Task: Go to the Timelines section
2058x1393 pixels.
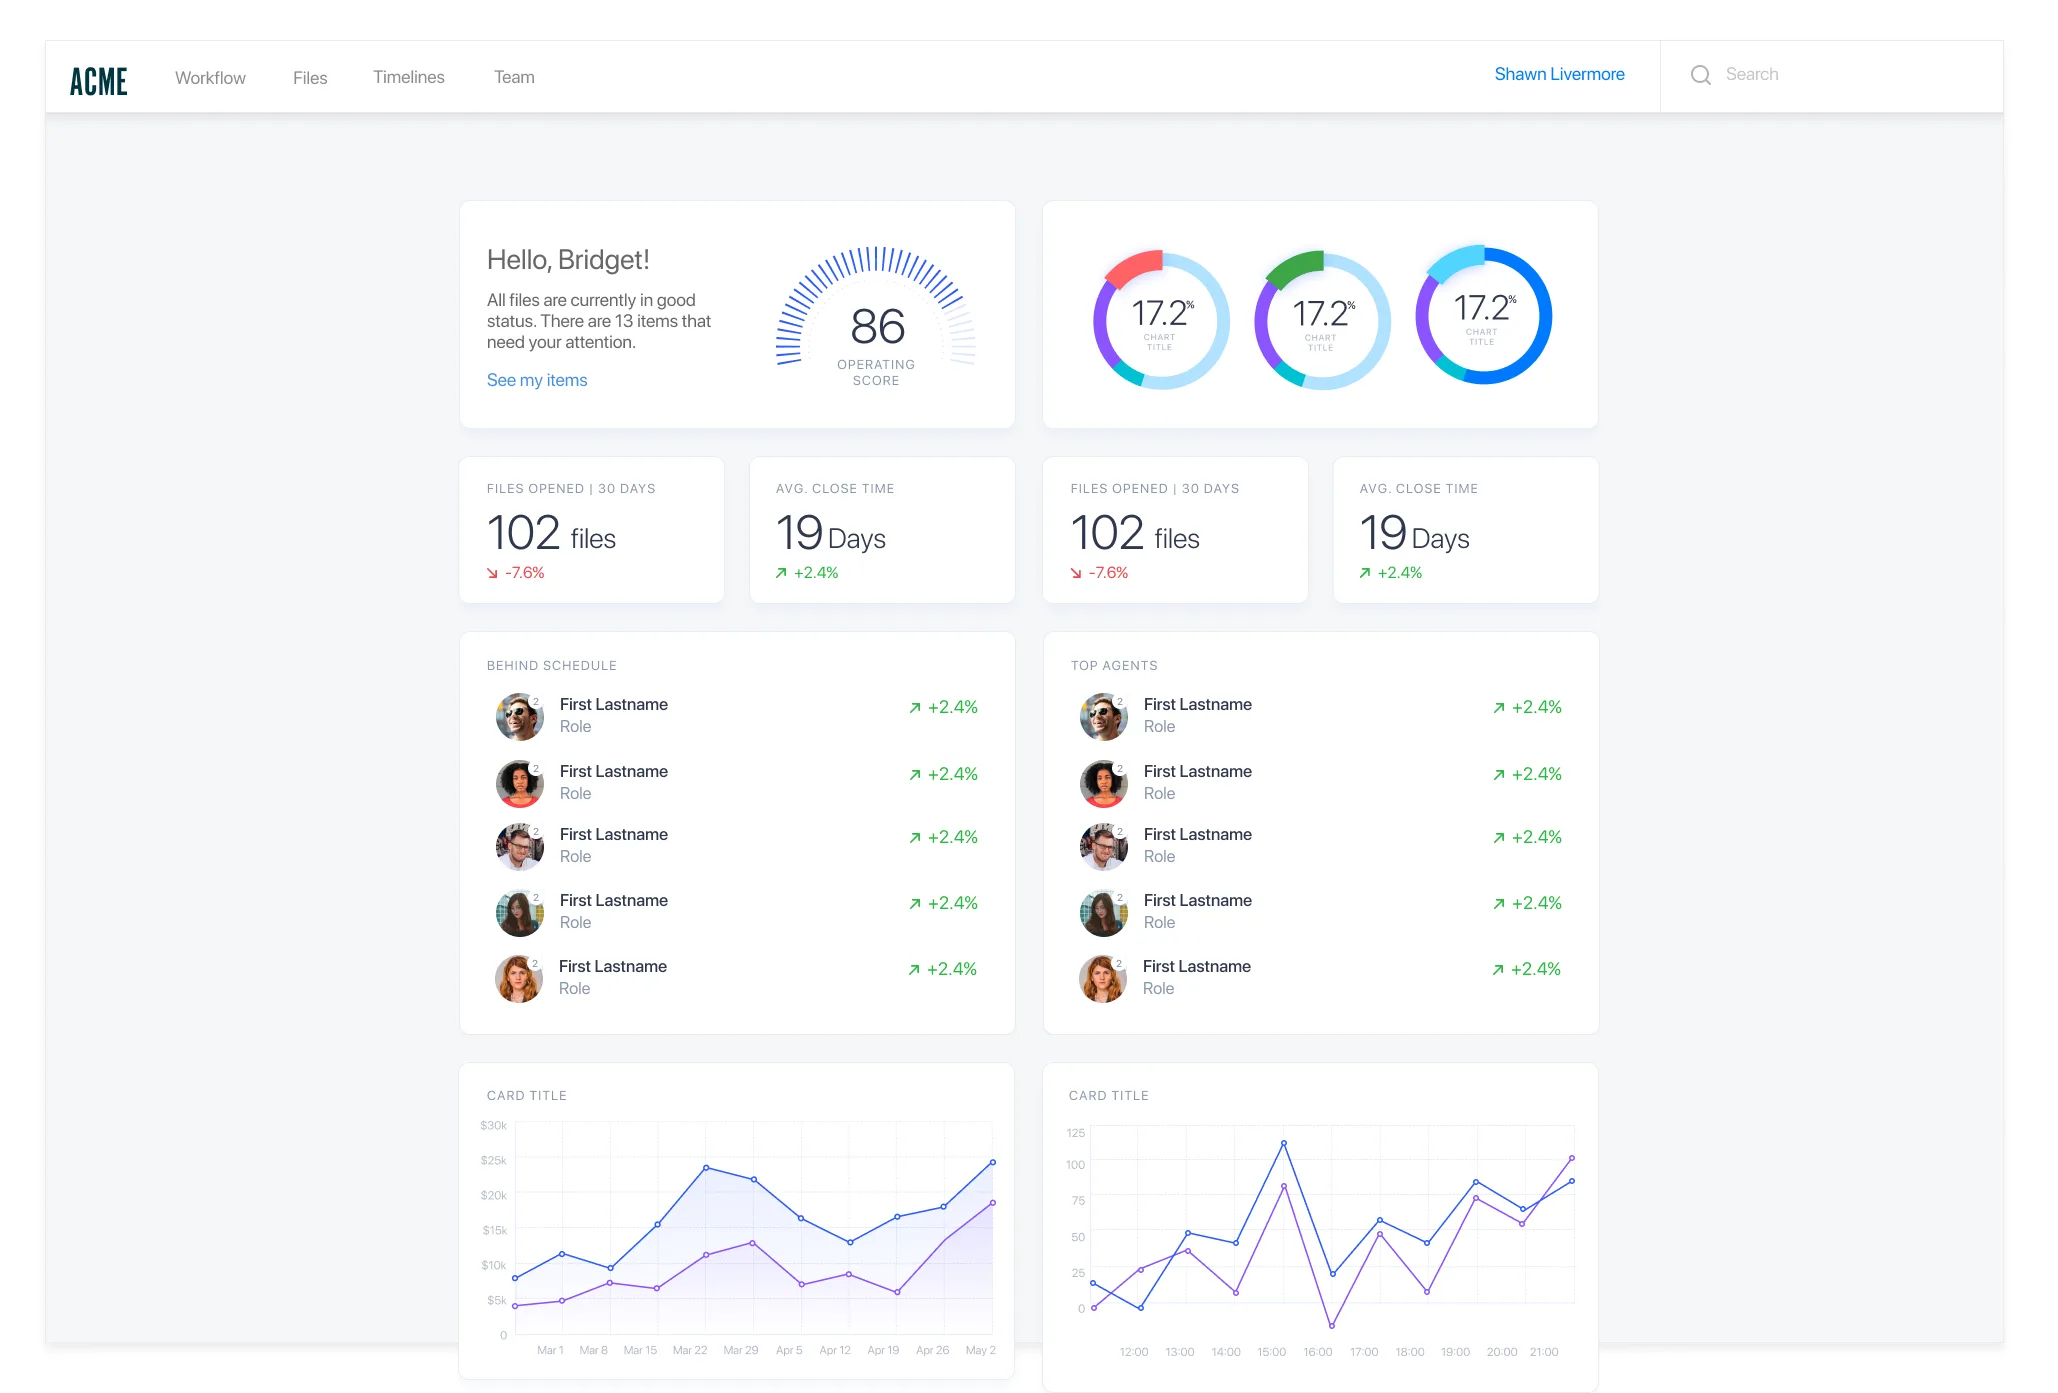Action: 409,77
